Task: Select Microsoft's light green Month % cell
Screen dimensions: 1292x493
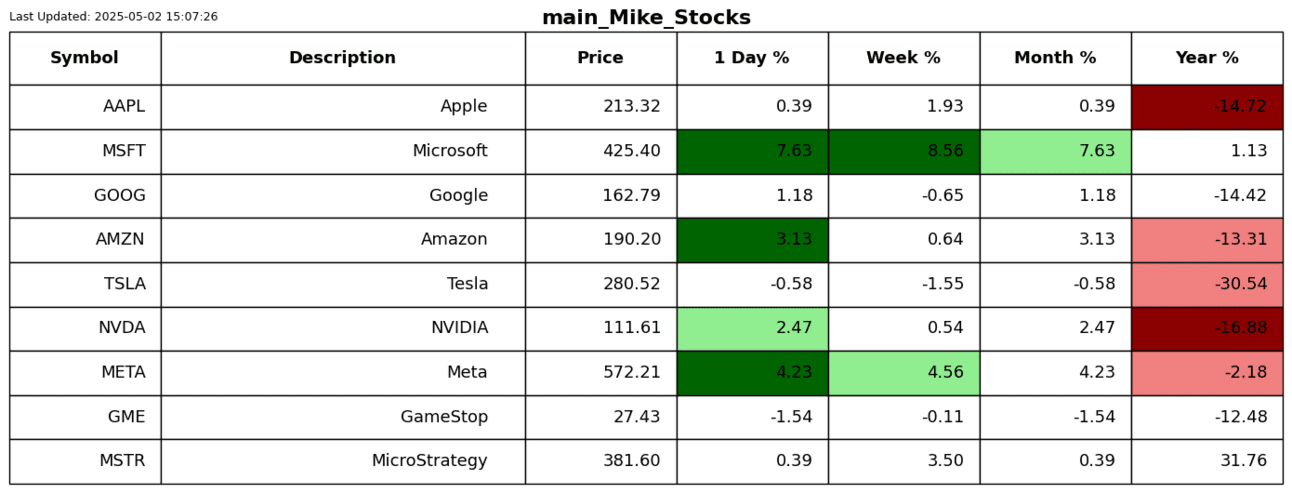Action: click(x=1055, y=151)
